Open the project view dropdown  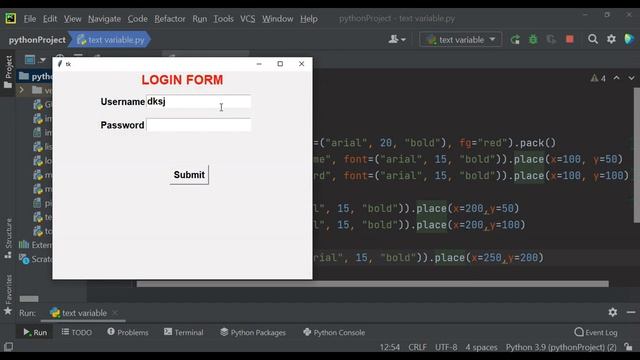coord(35,60)
